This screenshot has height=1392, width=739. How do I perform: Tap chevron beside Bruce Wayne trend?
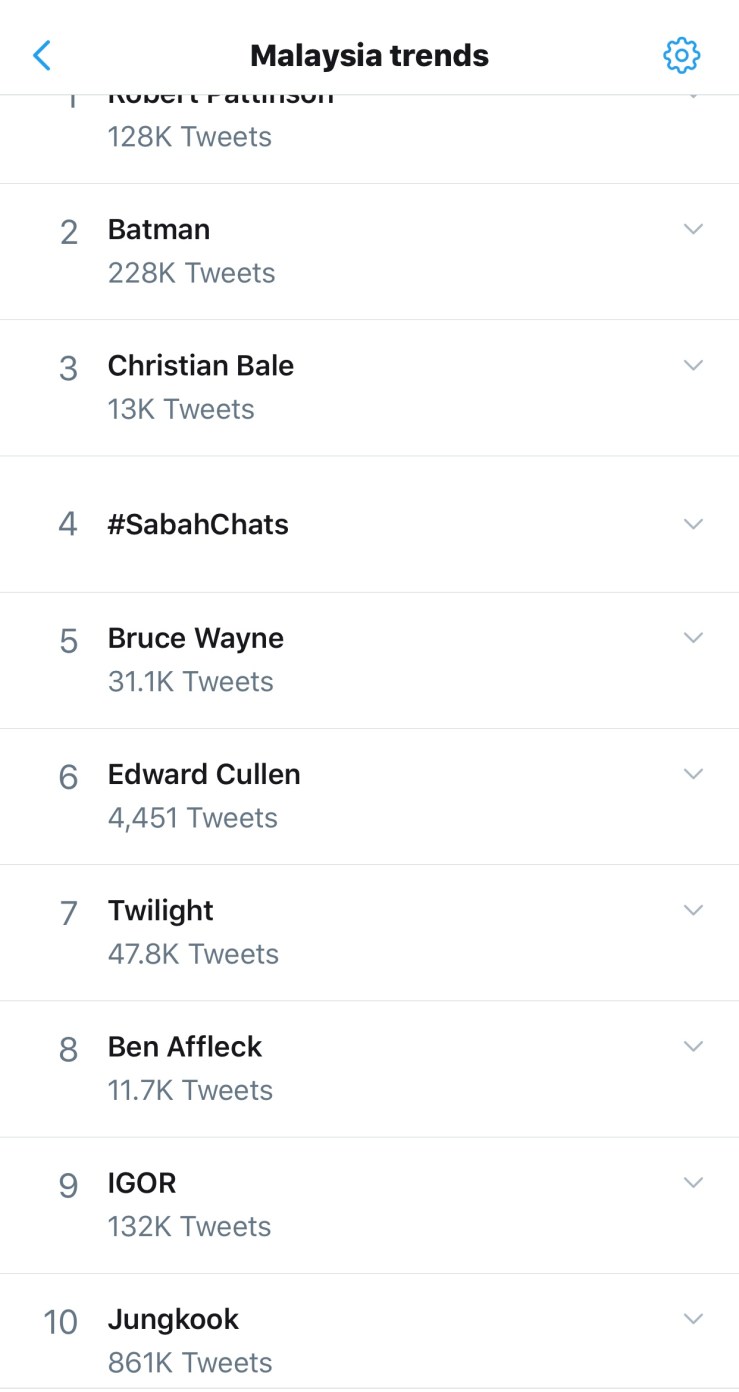693,638
